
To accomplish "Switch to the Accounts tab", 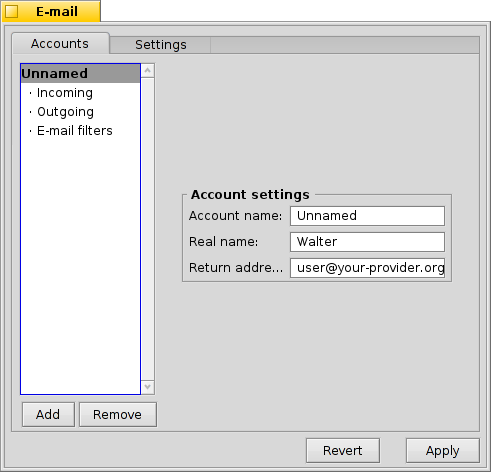I will (x=61, y=43).
